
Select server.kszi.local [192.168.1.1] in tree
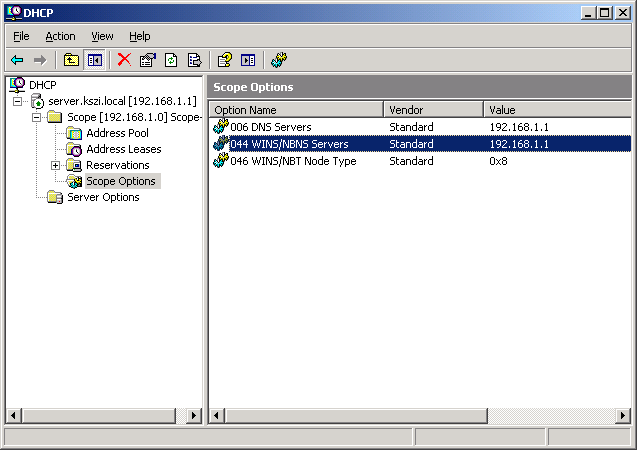(122, 101)
